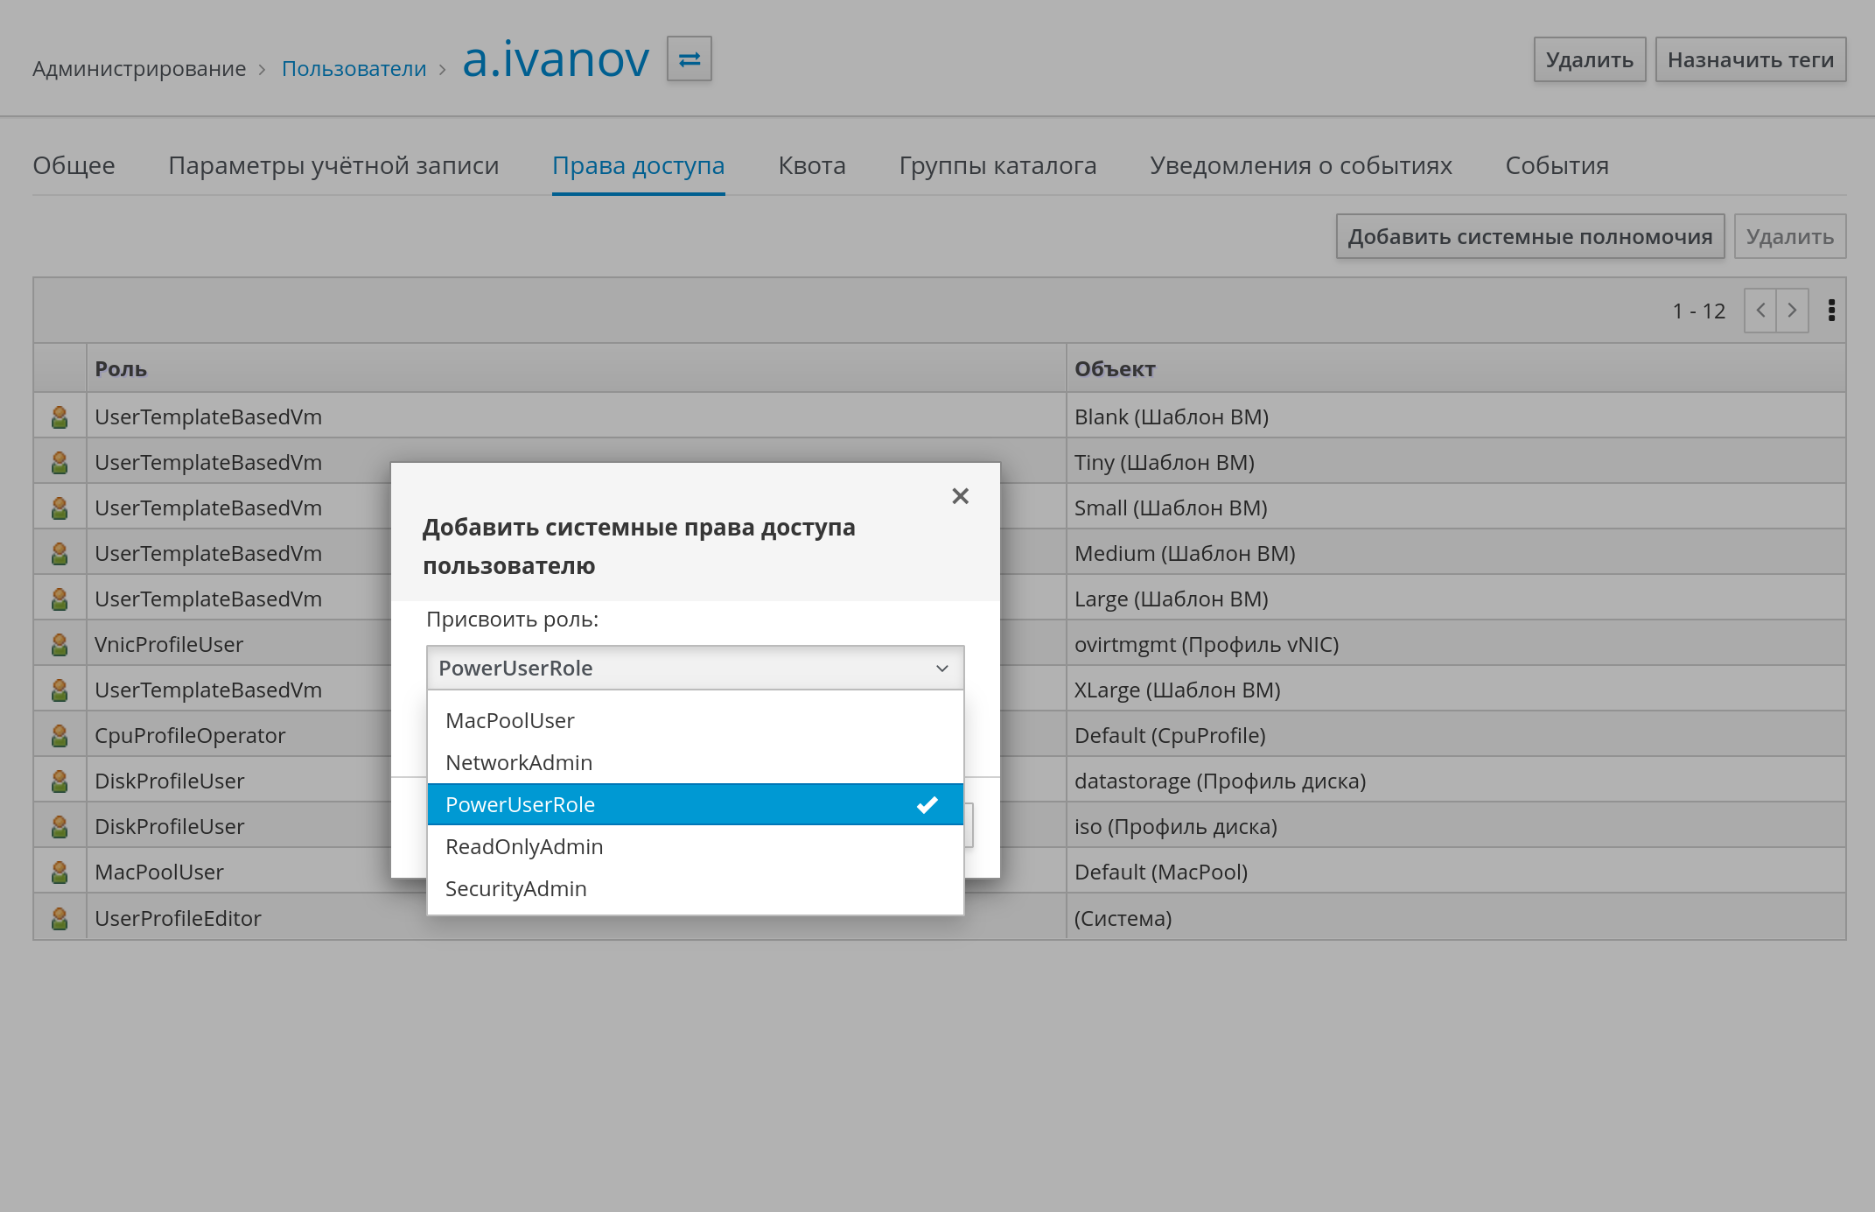Select SecurityAdmin role option

pos(516,889)
